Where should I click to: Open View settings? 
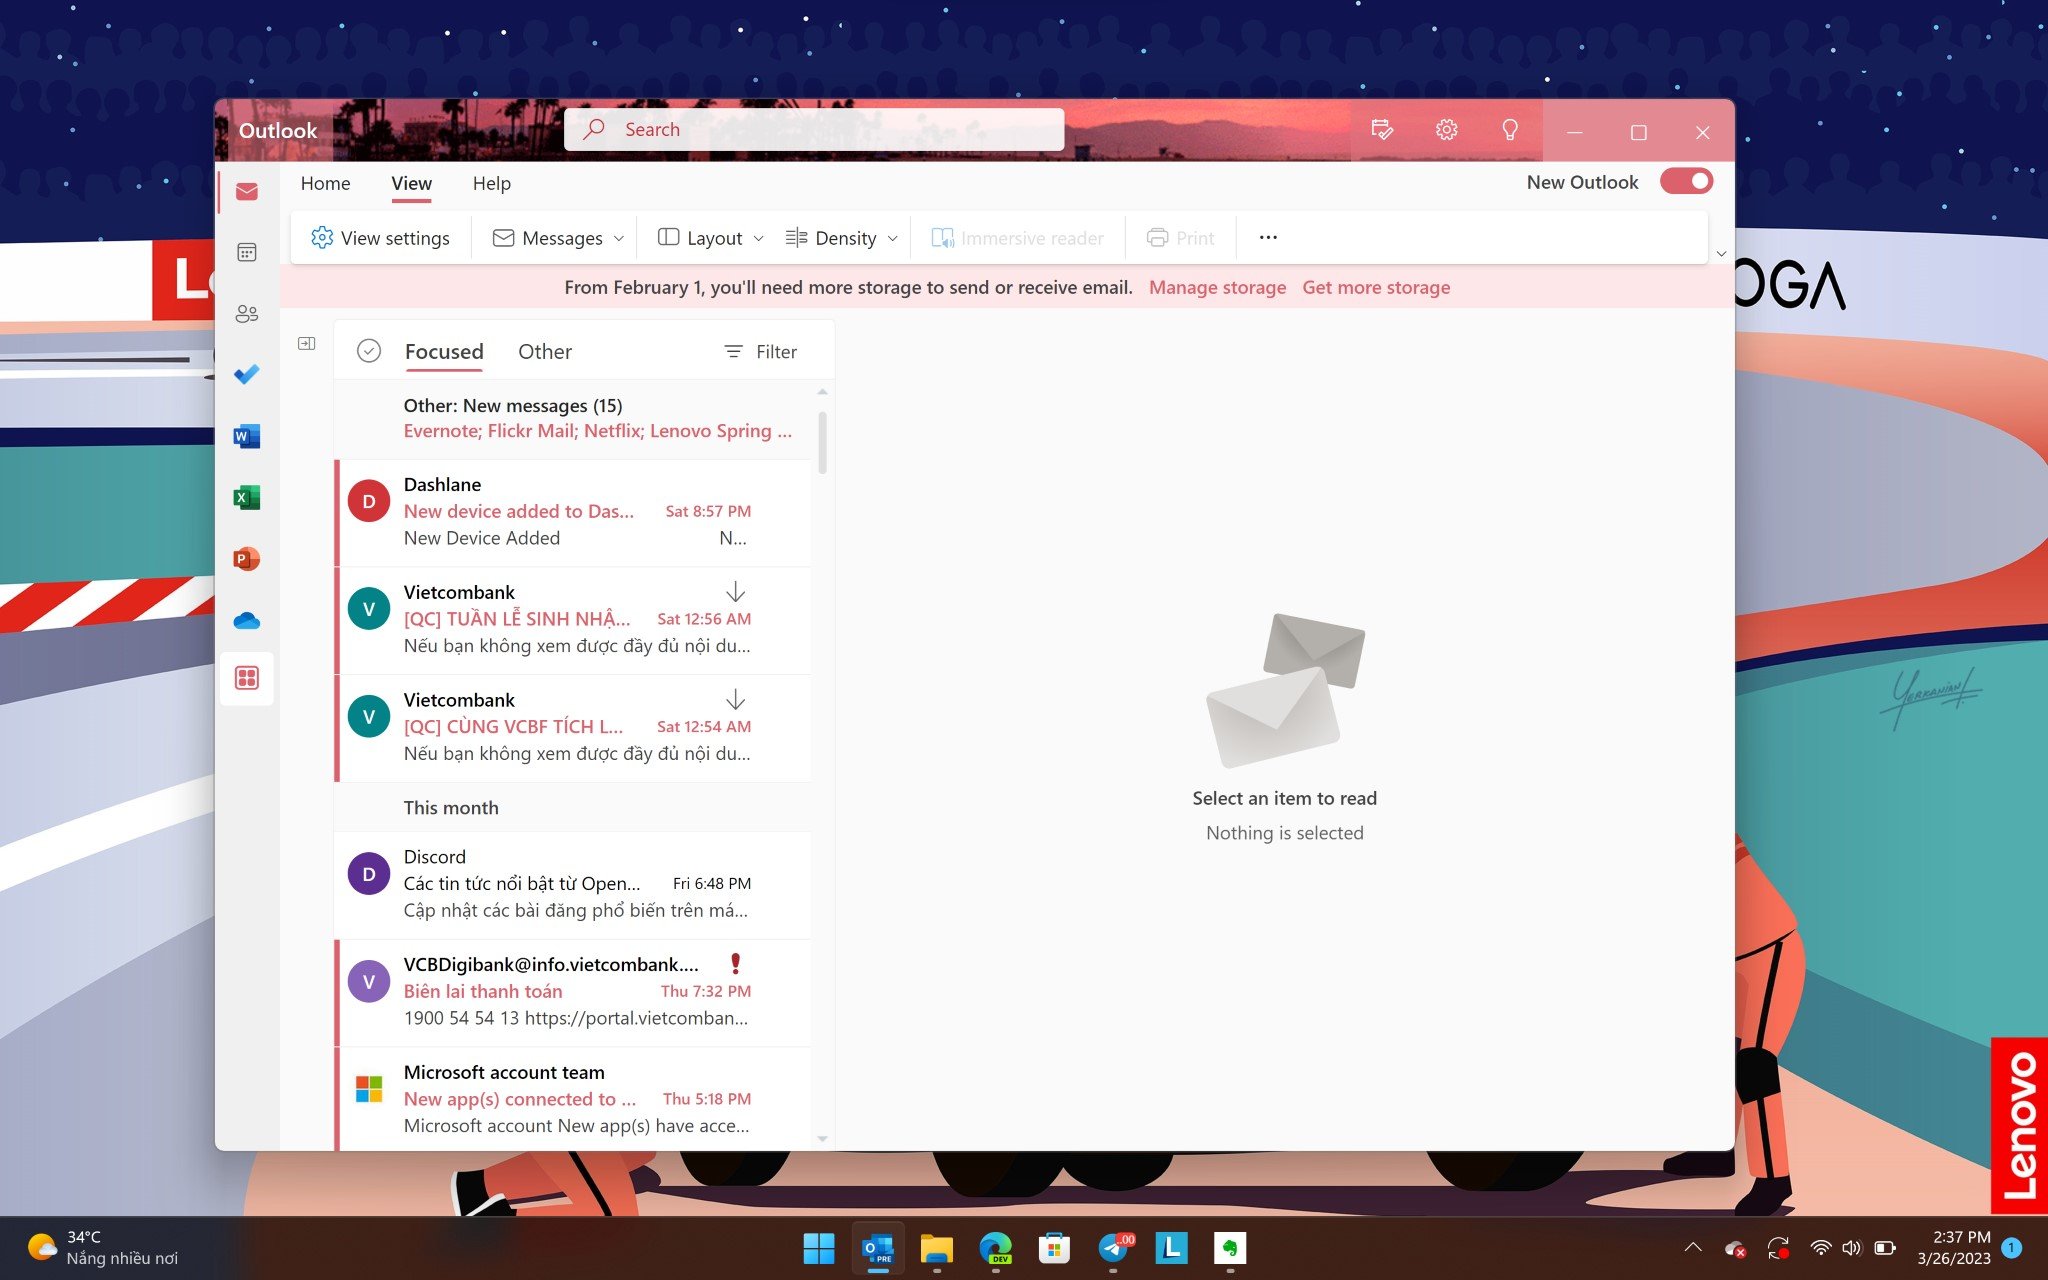[380, 238]
